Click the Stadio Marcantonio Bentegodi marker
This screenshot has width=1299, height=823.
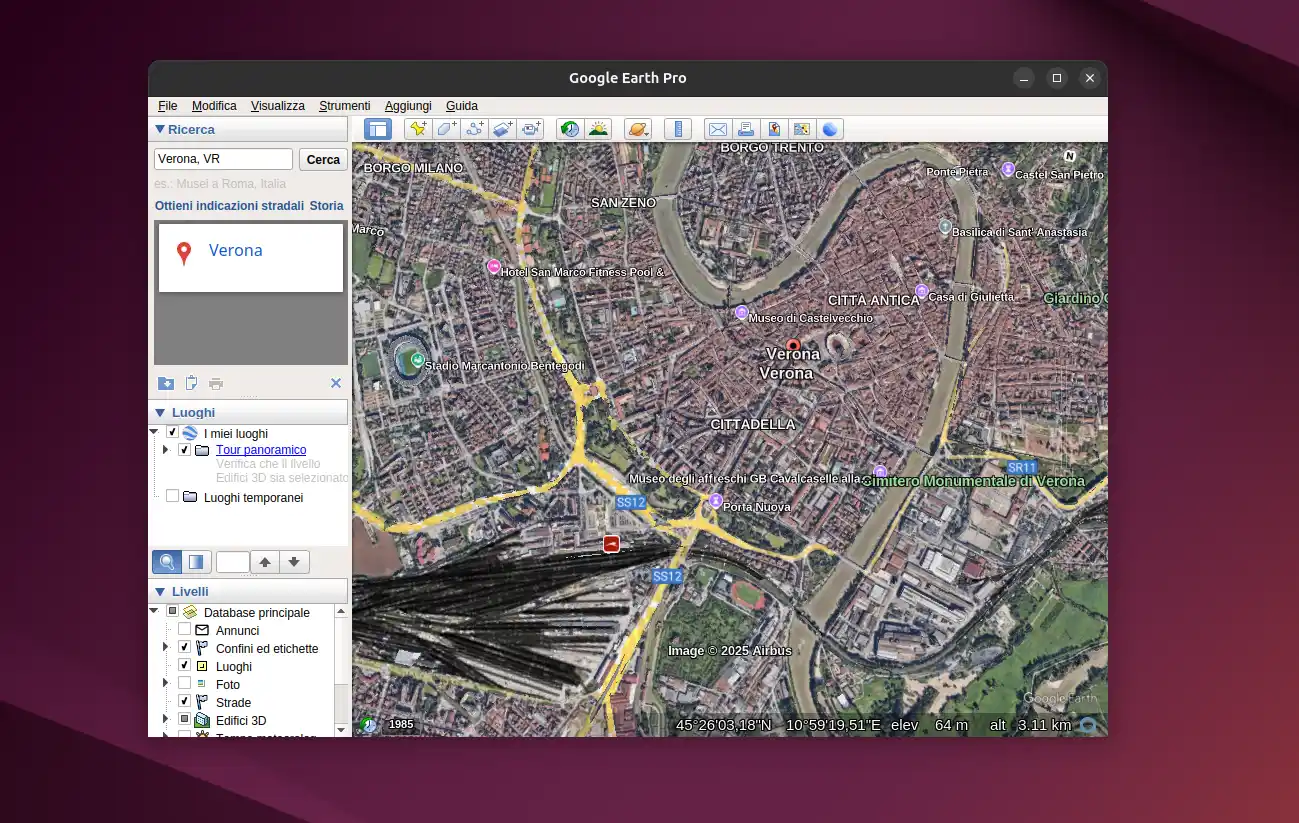click(418, 360)
